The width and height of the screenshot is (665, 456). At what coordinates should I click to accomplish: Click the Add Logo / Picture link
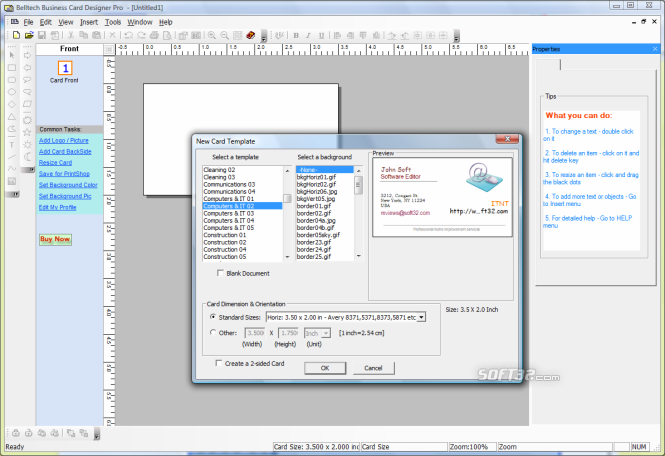pos(64,140)
